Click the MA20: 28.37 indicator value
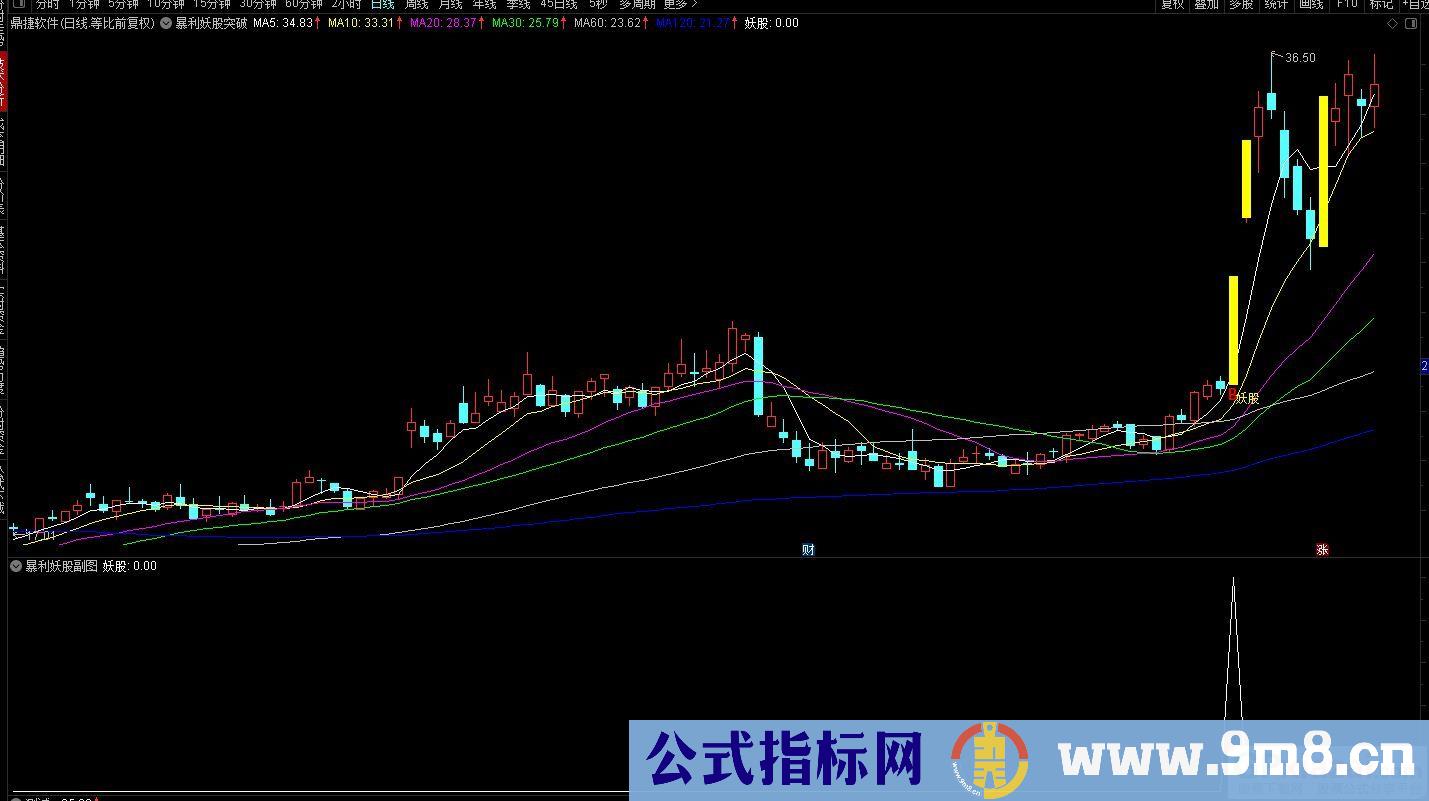 coord(443,23)
